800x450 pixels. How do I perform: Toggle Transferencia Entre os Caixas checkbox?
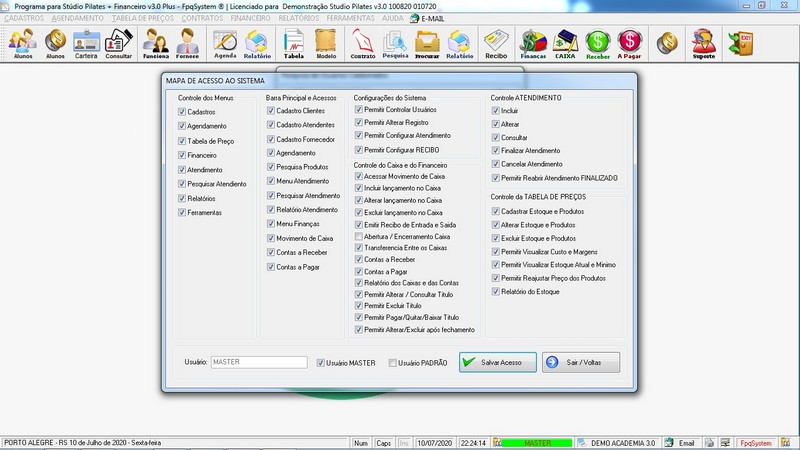pyautogui.click(x=359, y=247)
